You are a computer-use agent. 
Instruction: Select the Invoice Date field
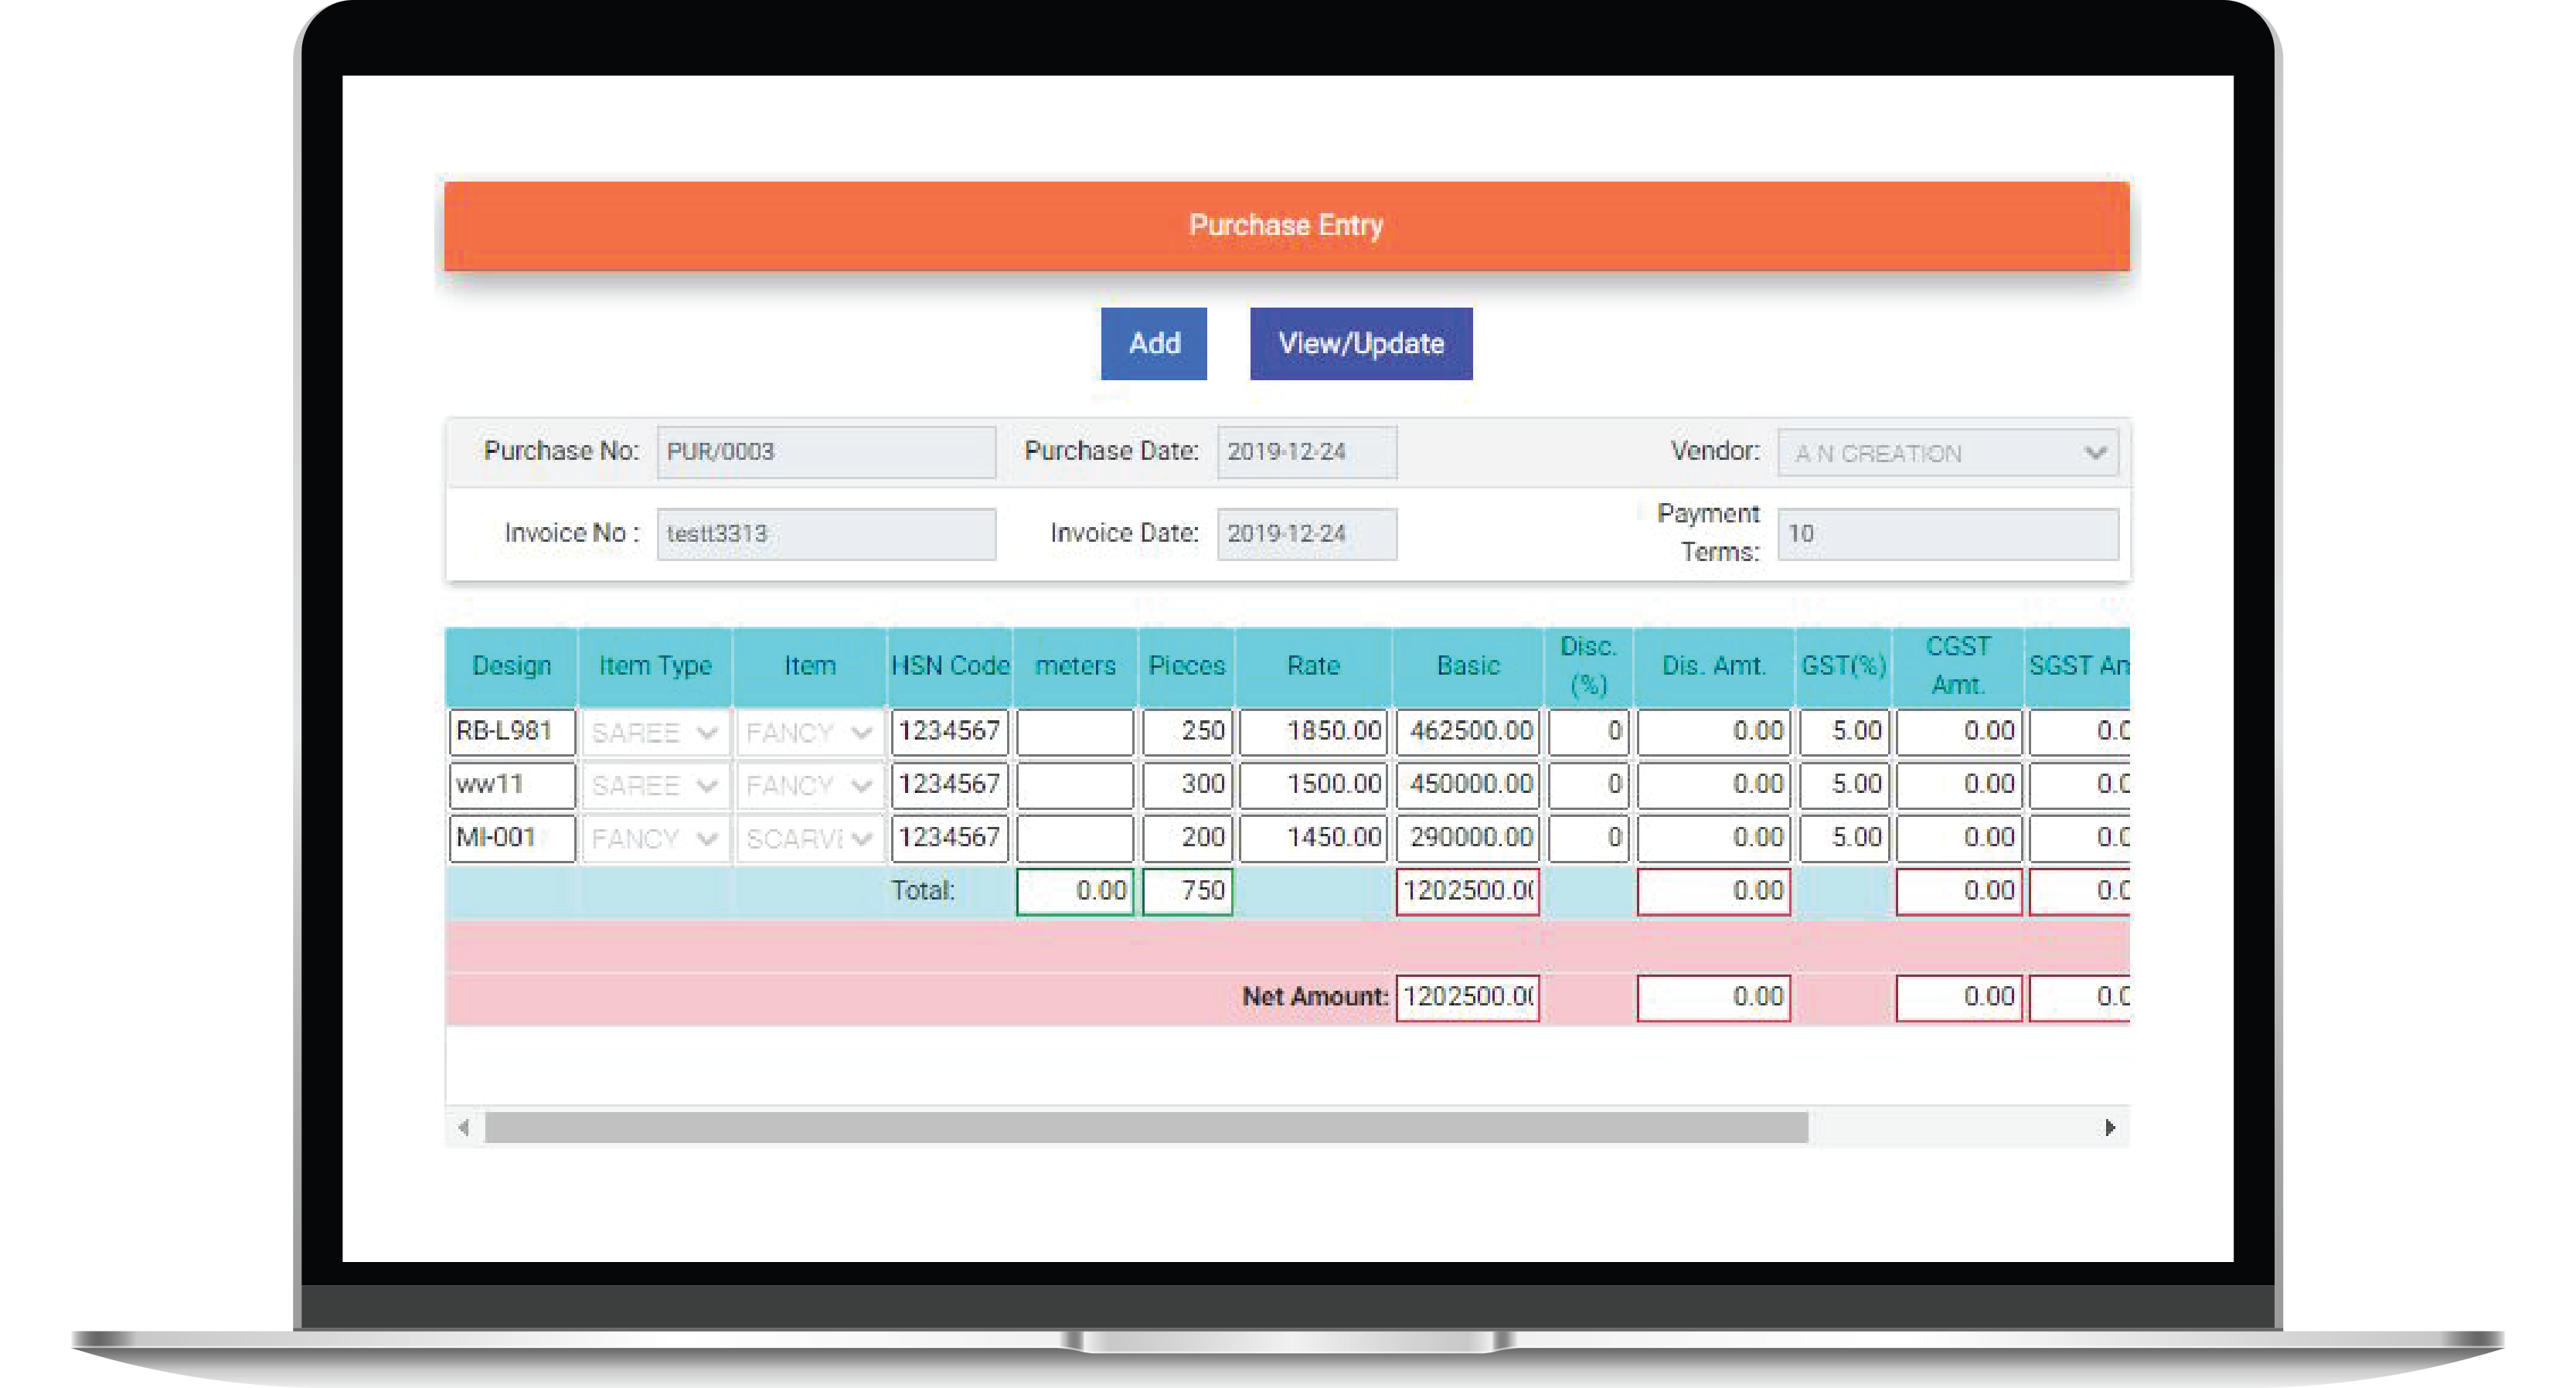pos(1306,534)
